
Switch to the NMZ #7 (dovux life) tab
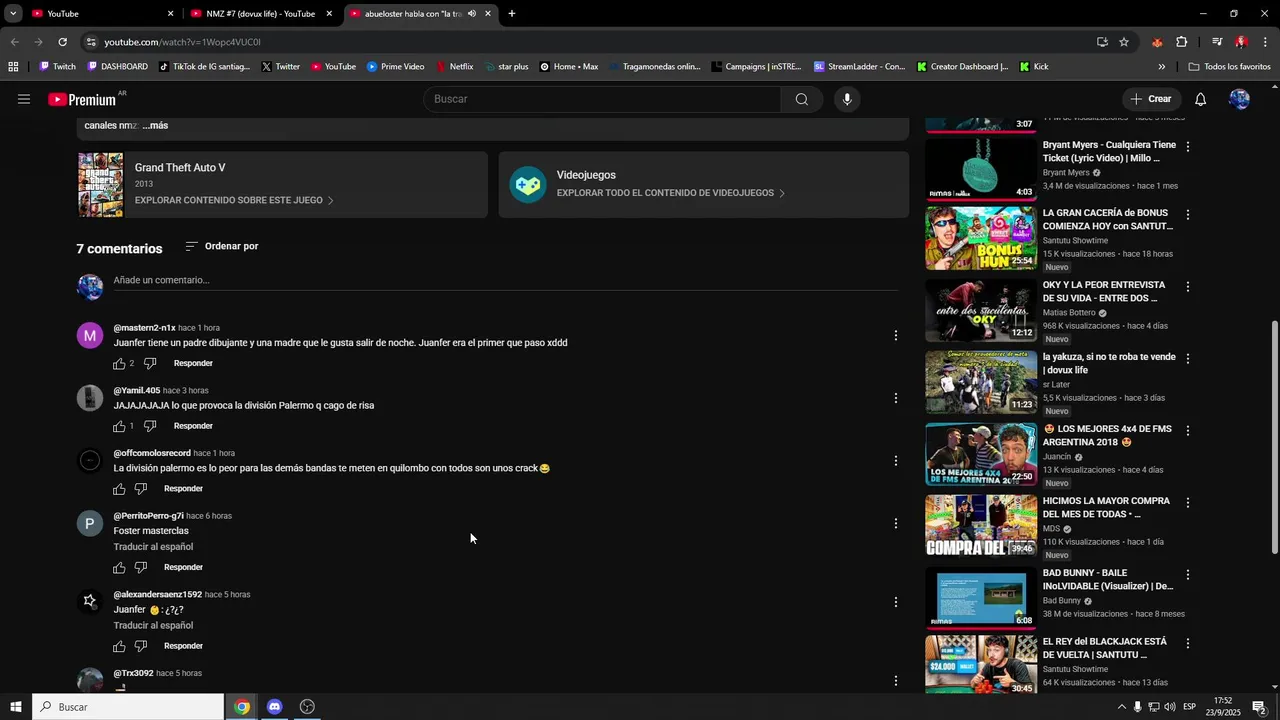(x=261, y=14)
